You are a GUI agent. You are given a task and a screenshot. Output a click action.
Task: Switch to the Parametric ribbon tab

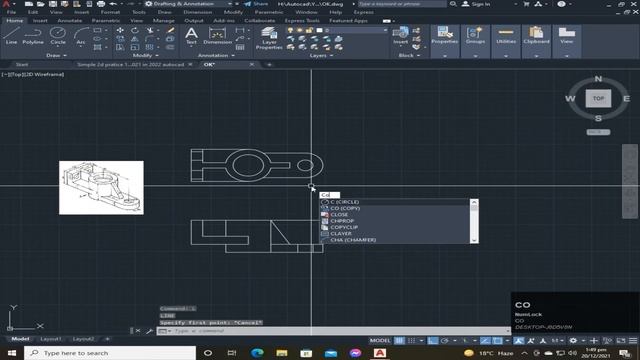click(x=106, y=20)
